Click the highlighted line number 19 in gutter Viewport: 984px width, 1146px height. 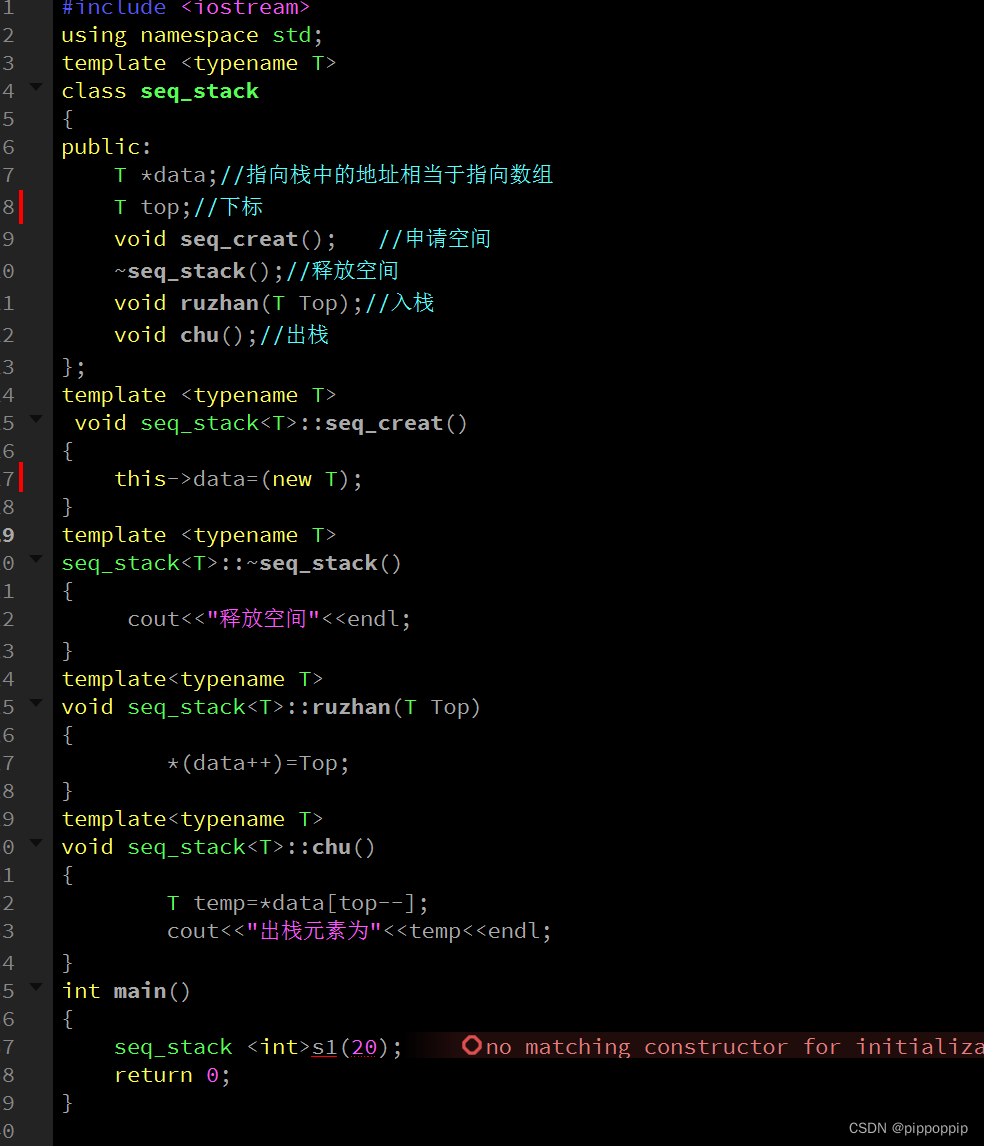click(8, 534)
